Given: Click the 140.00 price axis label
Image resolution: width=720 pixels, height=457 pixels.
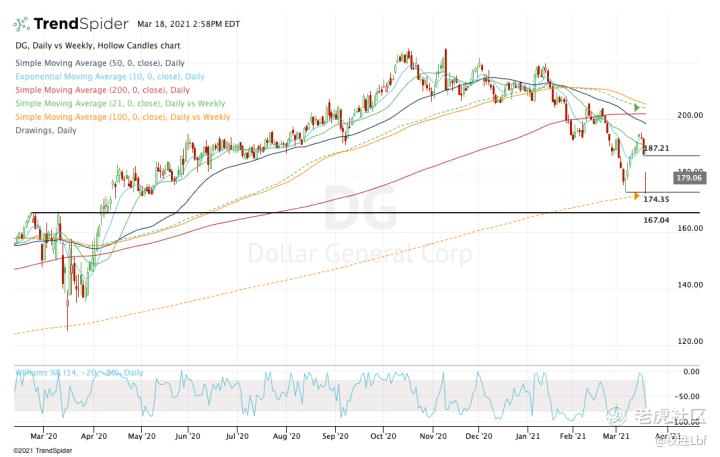Looking at the screenshot, I should point(690,284).
